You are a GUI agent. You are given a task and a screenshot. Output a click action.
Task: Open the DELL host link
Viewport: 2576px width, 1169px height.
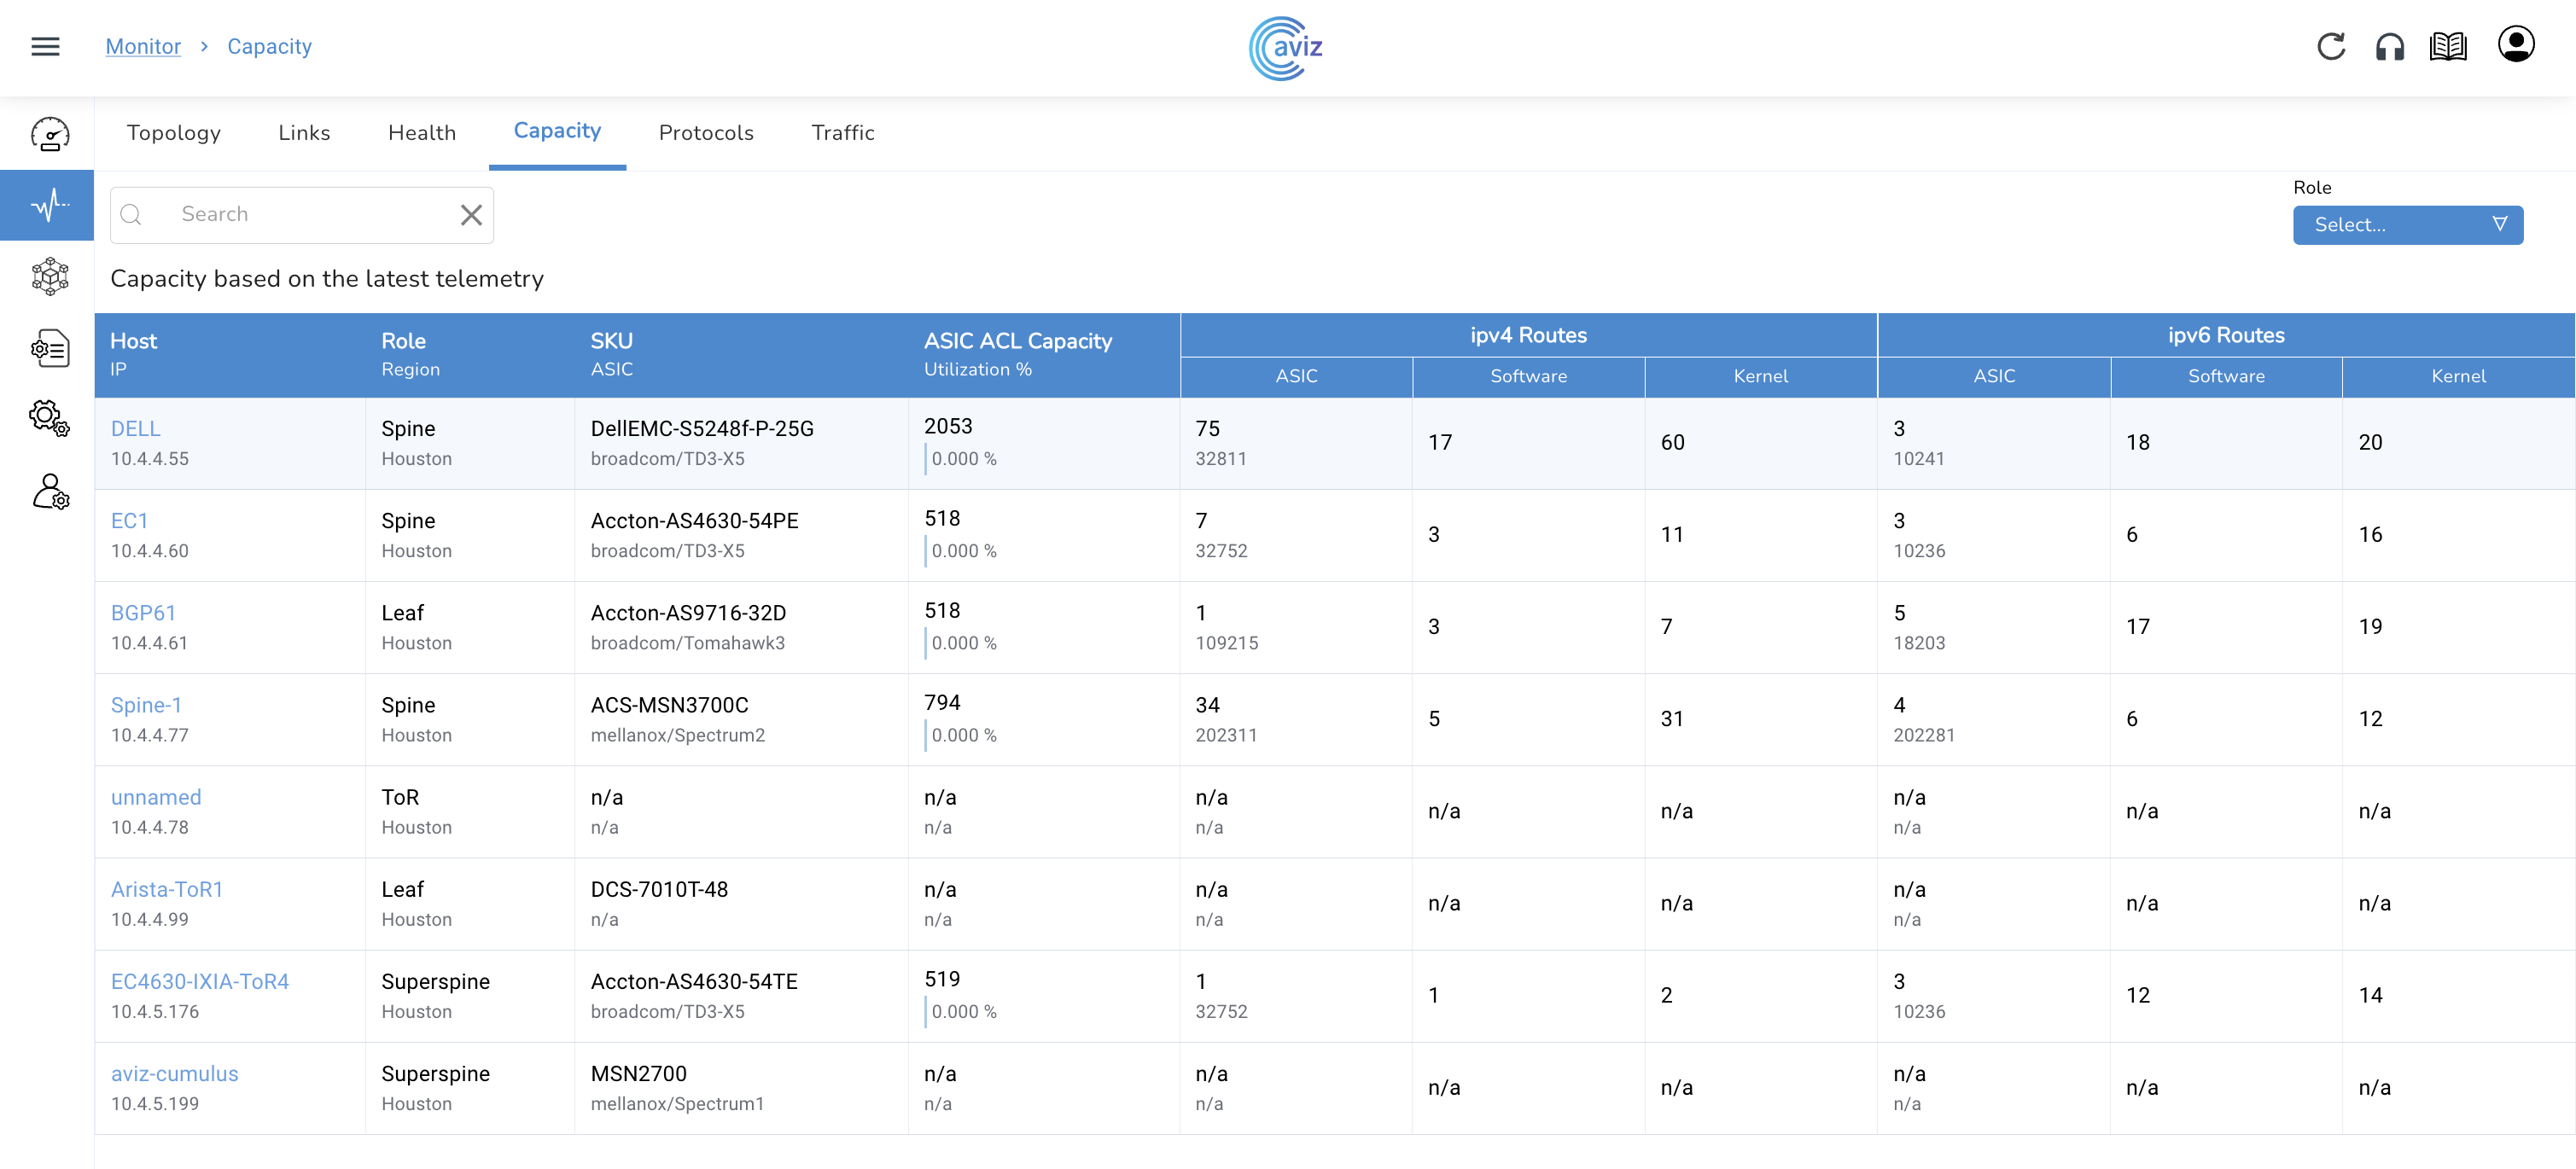[135, 428]
